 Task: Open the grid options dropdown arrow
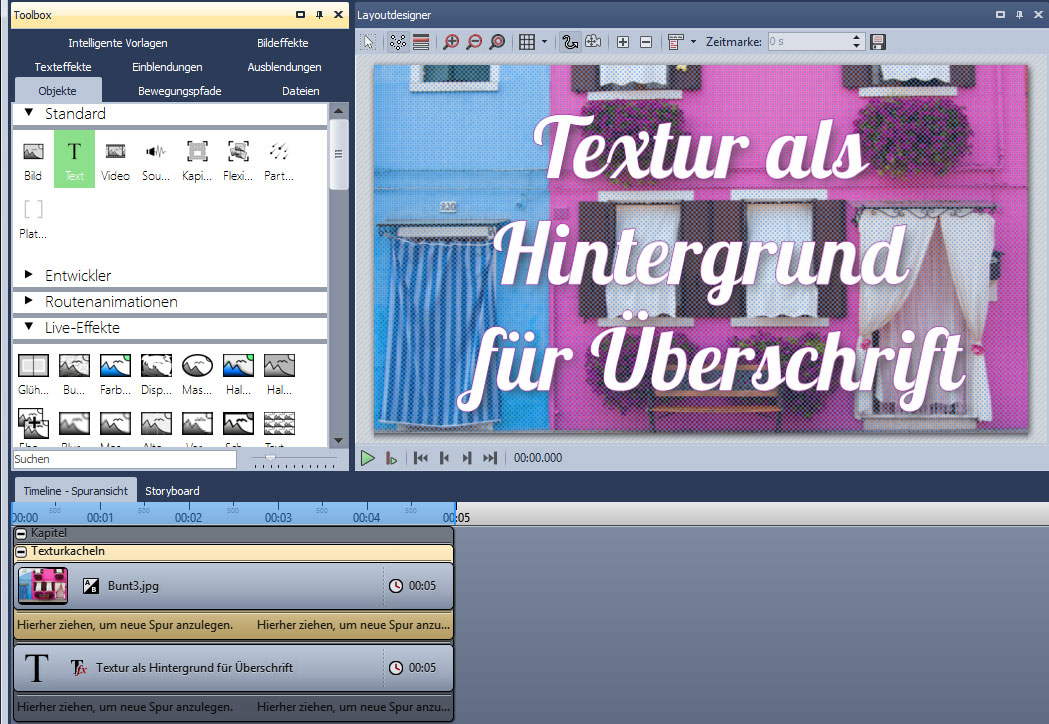click(x=544, y=42)
